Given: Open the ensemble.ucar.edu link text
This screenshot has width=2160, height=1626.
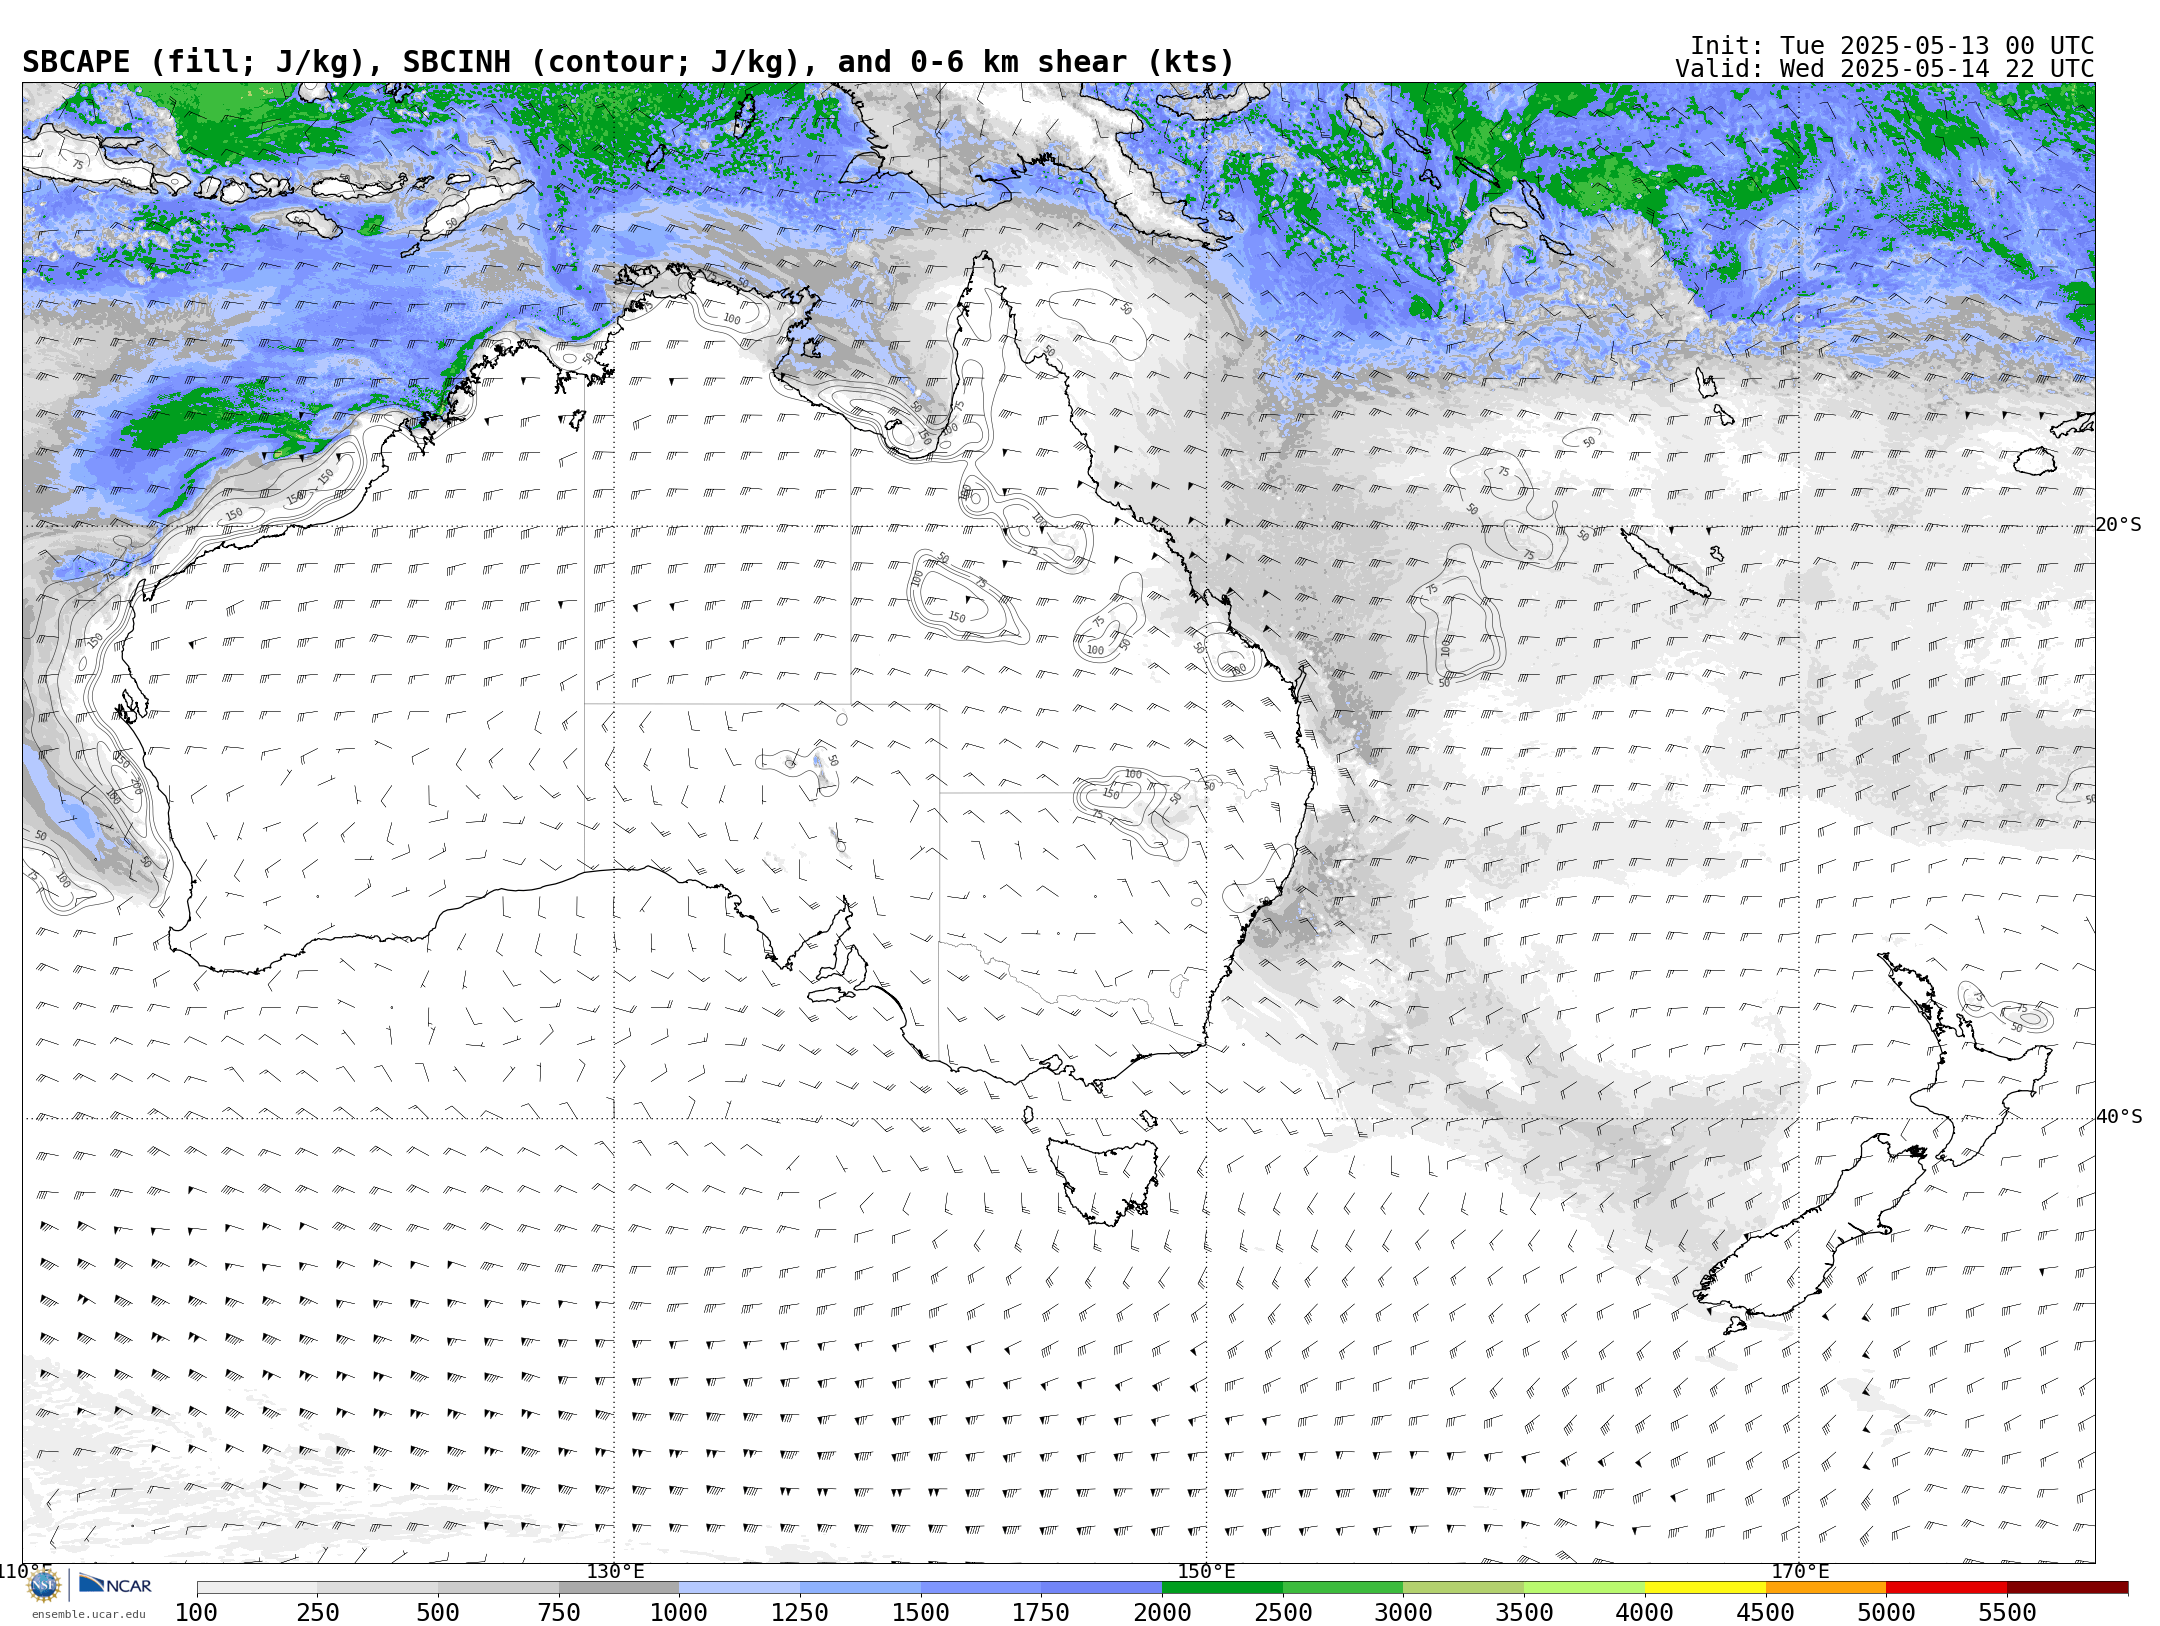Looking at the screenshot, I should click(x=88, y=1614).
